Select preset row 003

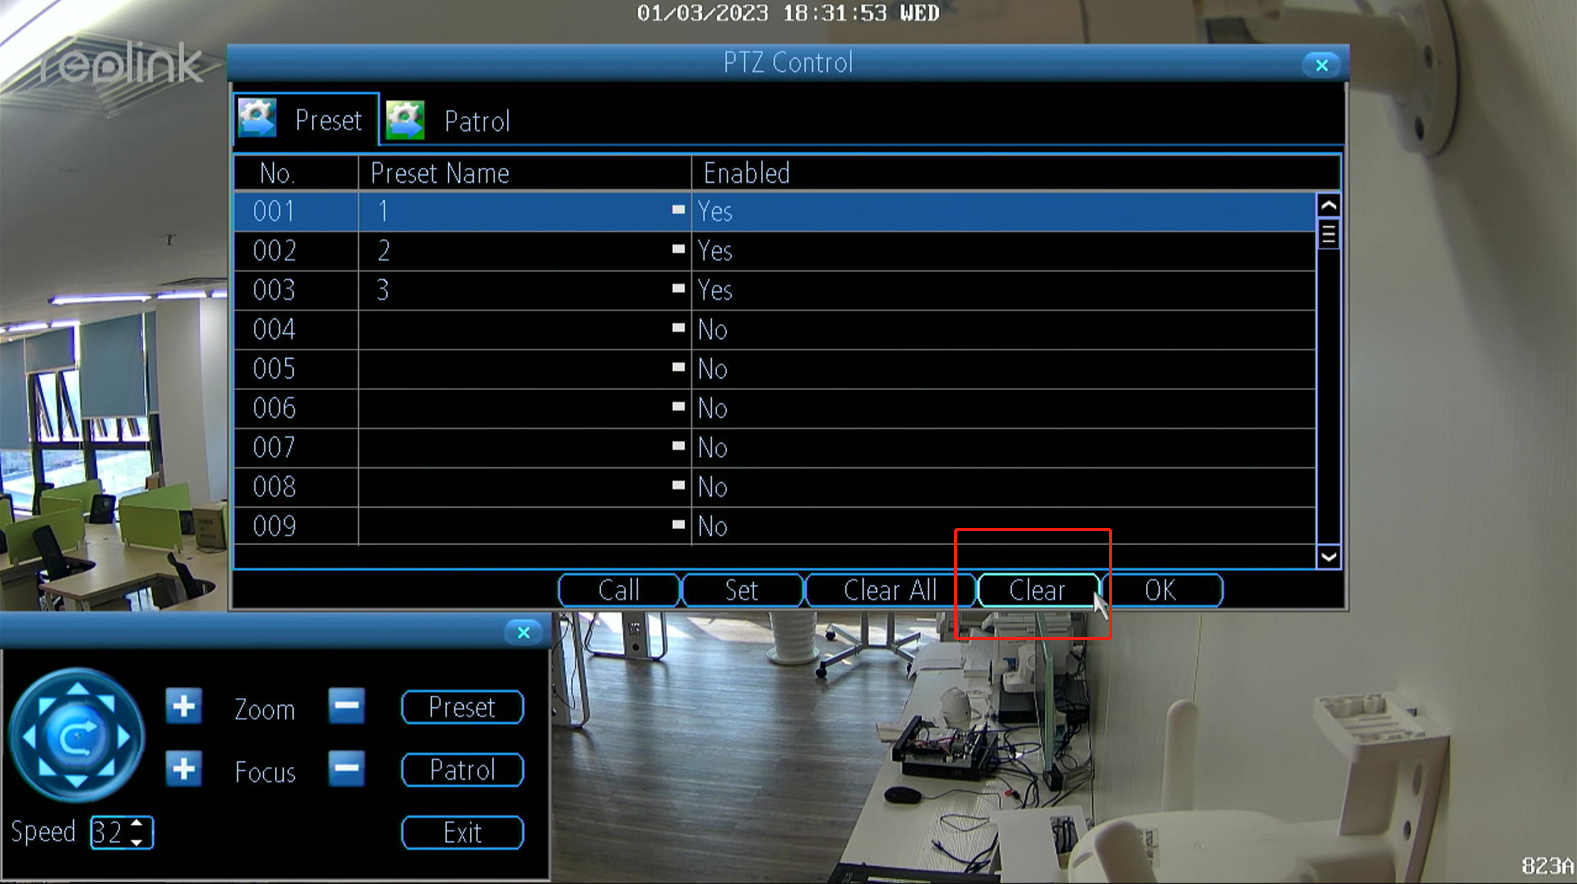click(774, 290)
